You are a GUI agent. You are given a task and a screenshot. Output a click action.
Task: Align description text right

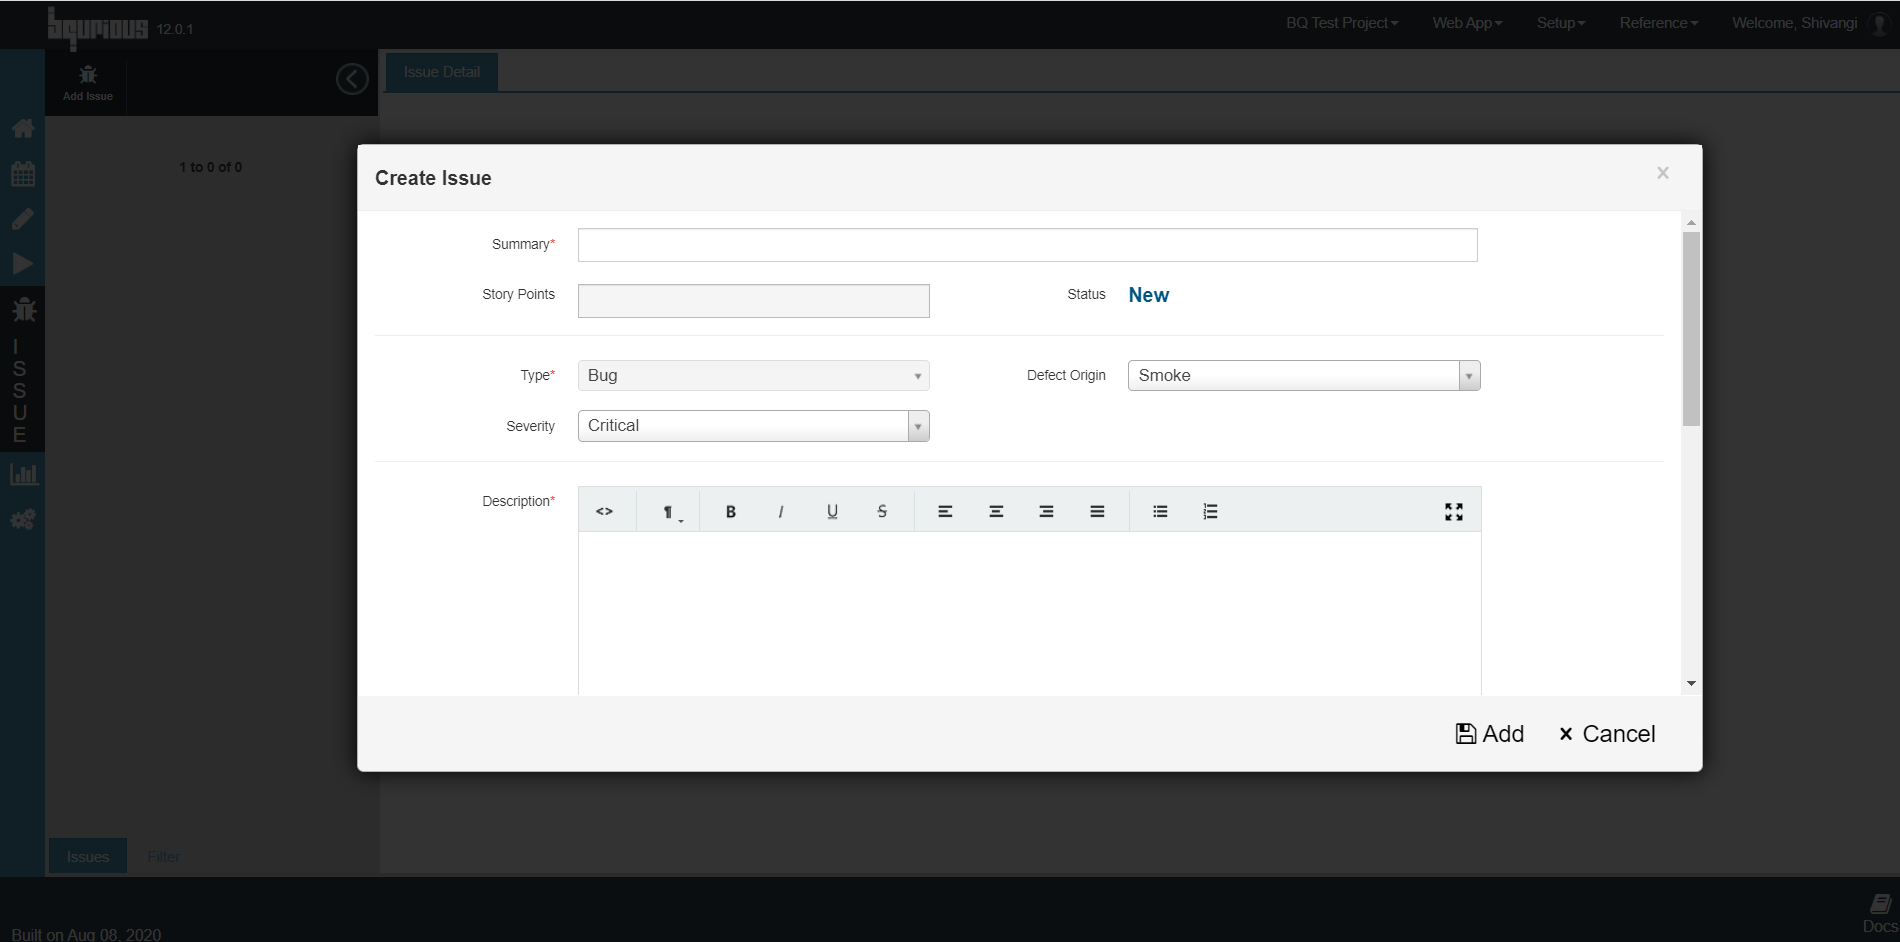(x=1046, y=511)
